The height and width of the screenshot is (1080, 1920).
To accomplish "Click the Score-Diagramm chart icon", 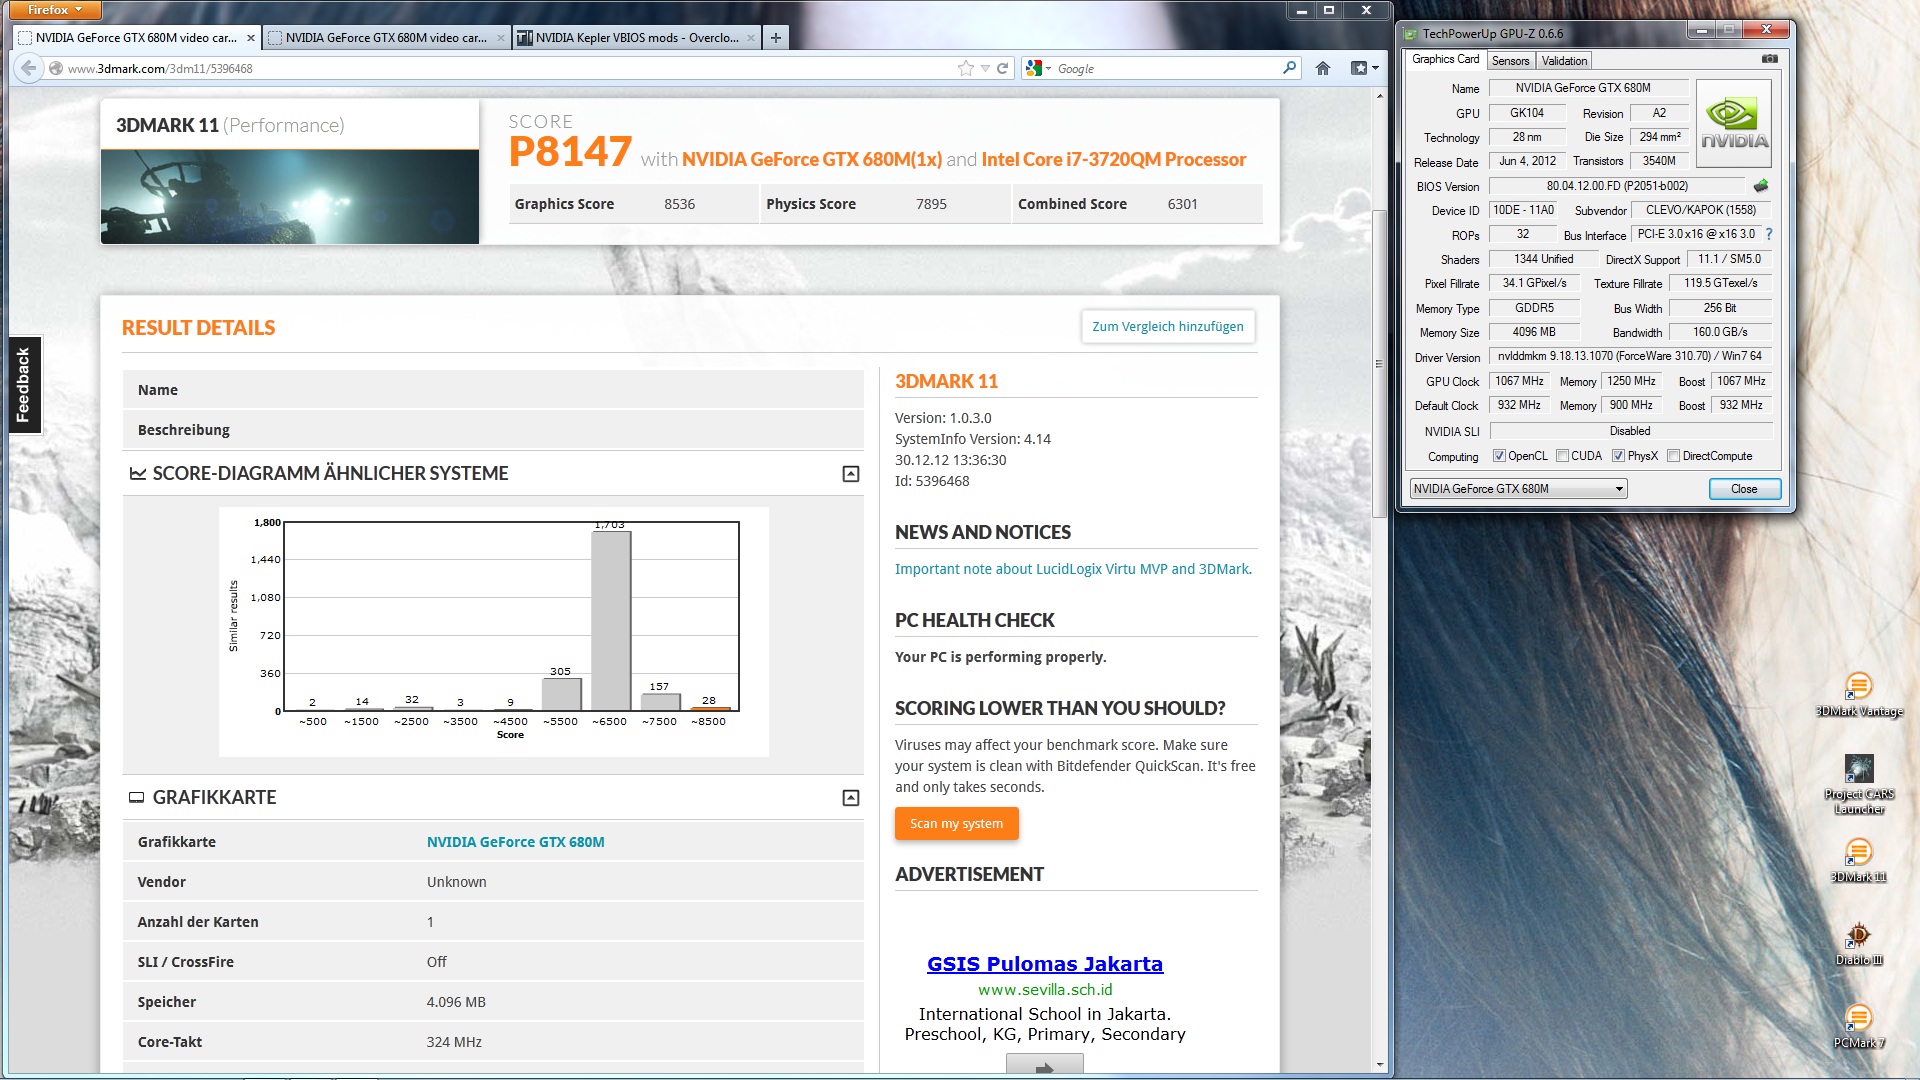I will point(137,473).
